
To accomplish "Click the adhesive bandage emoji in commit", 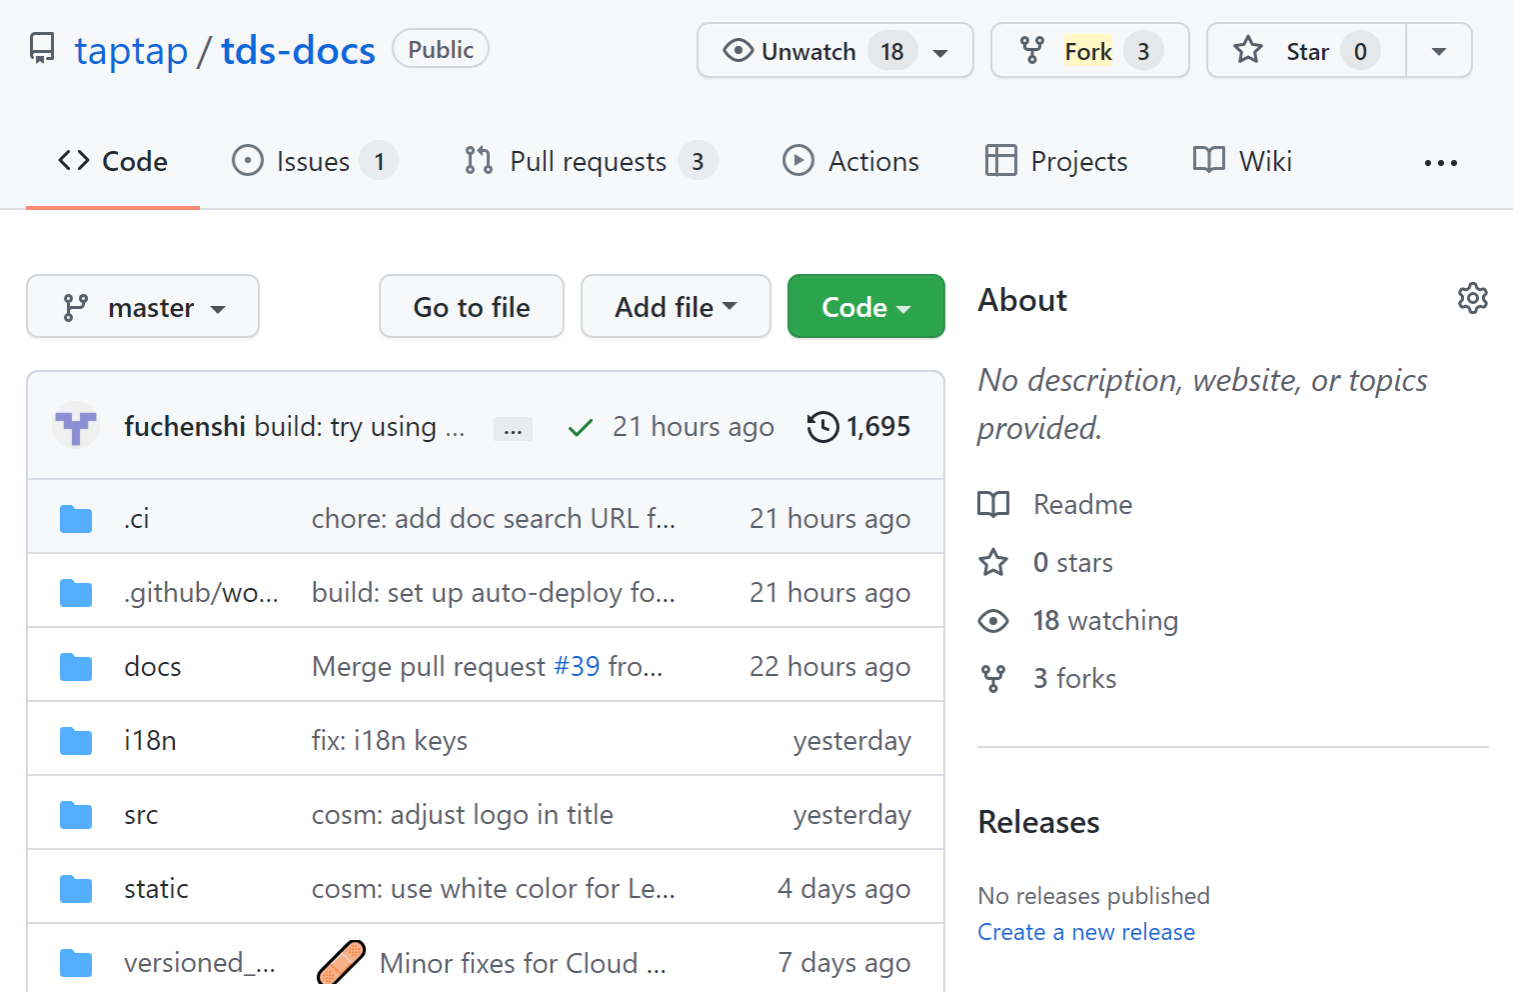I will (341, 963).
